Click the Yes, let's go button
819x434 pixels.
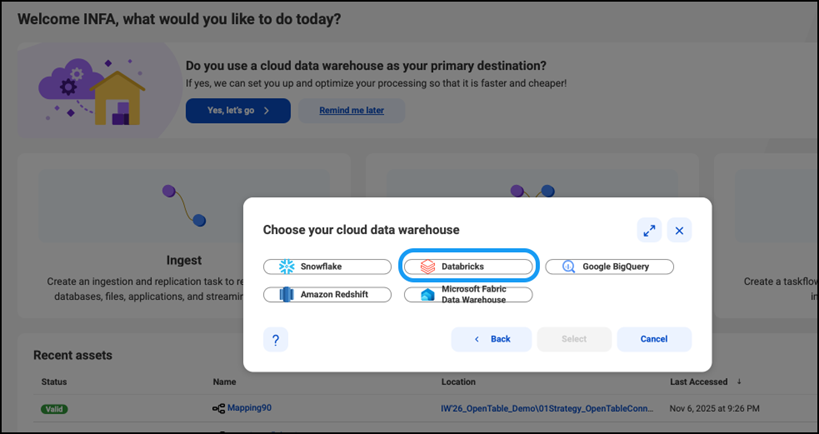[238, 111]
